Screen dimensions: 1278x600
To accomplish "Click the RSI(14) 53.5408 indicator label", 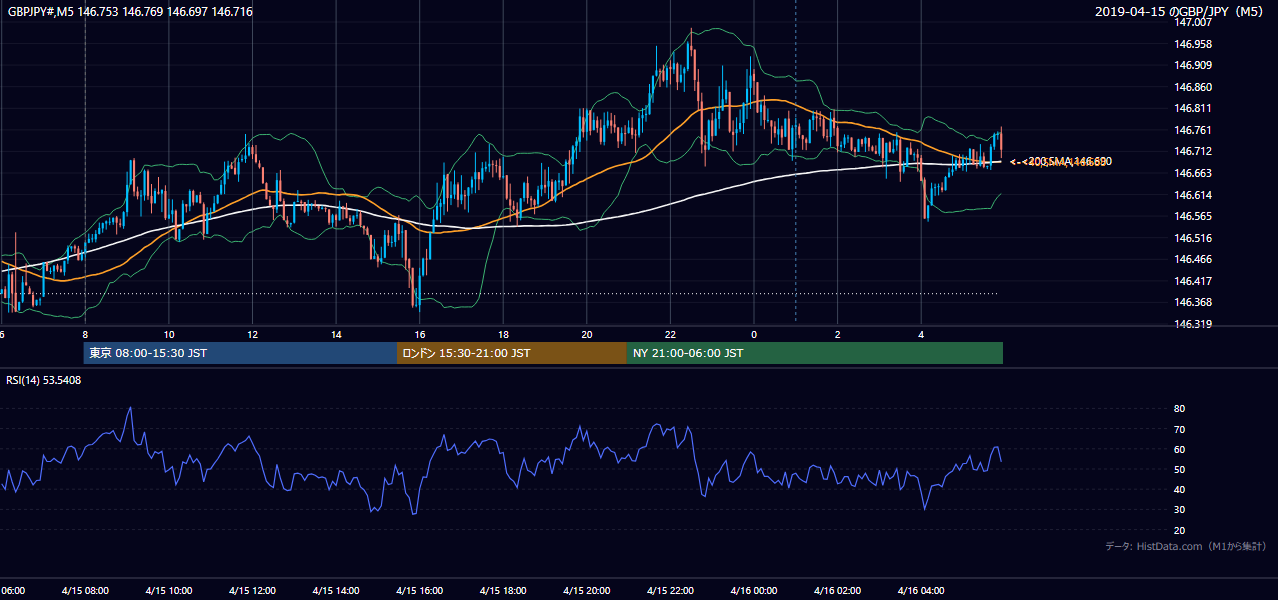I will 45,380.
